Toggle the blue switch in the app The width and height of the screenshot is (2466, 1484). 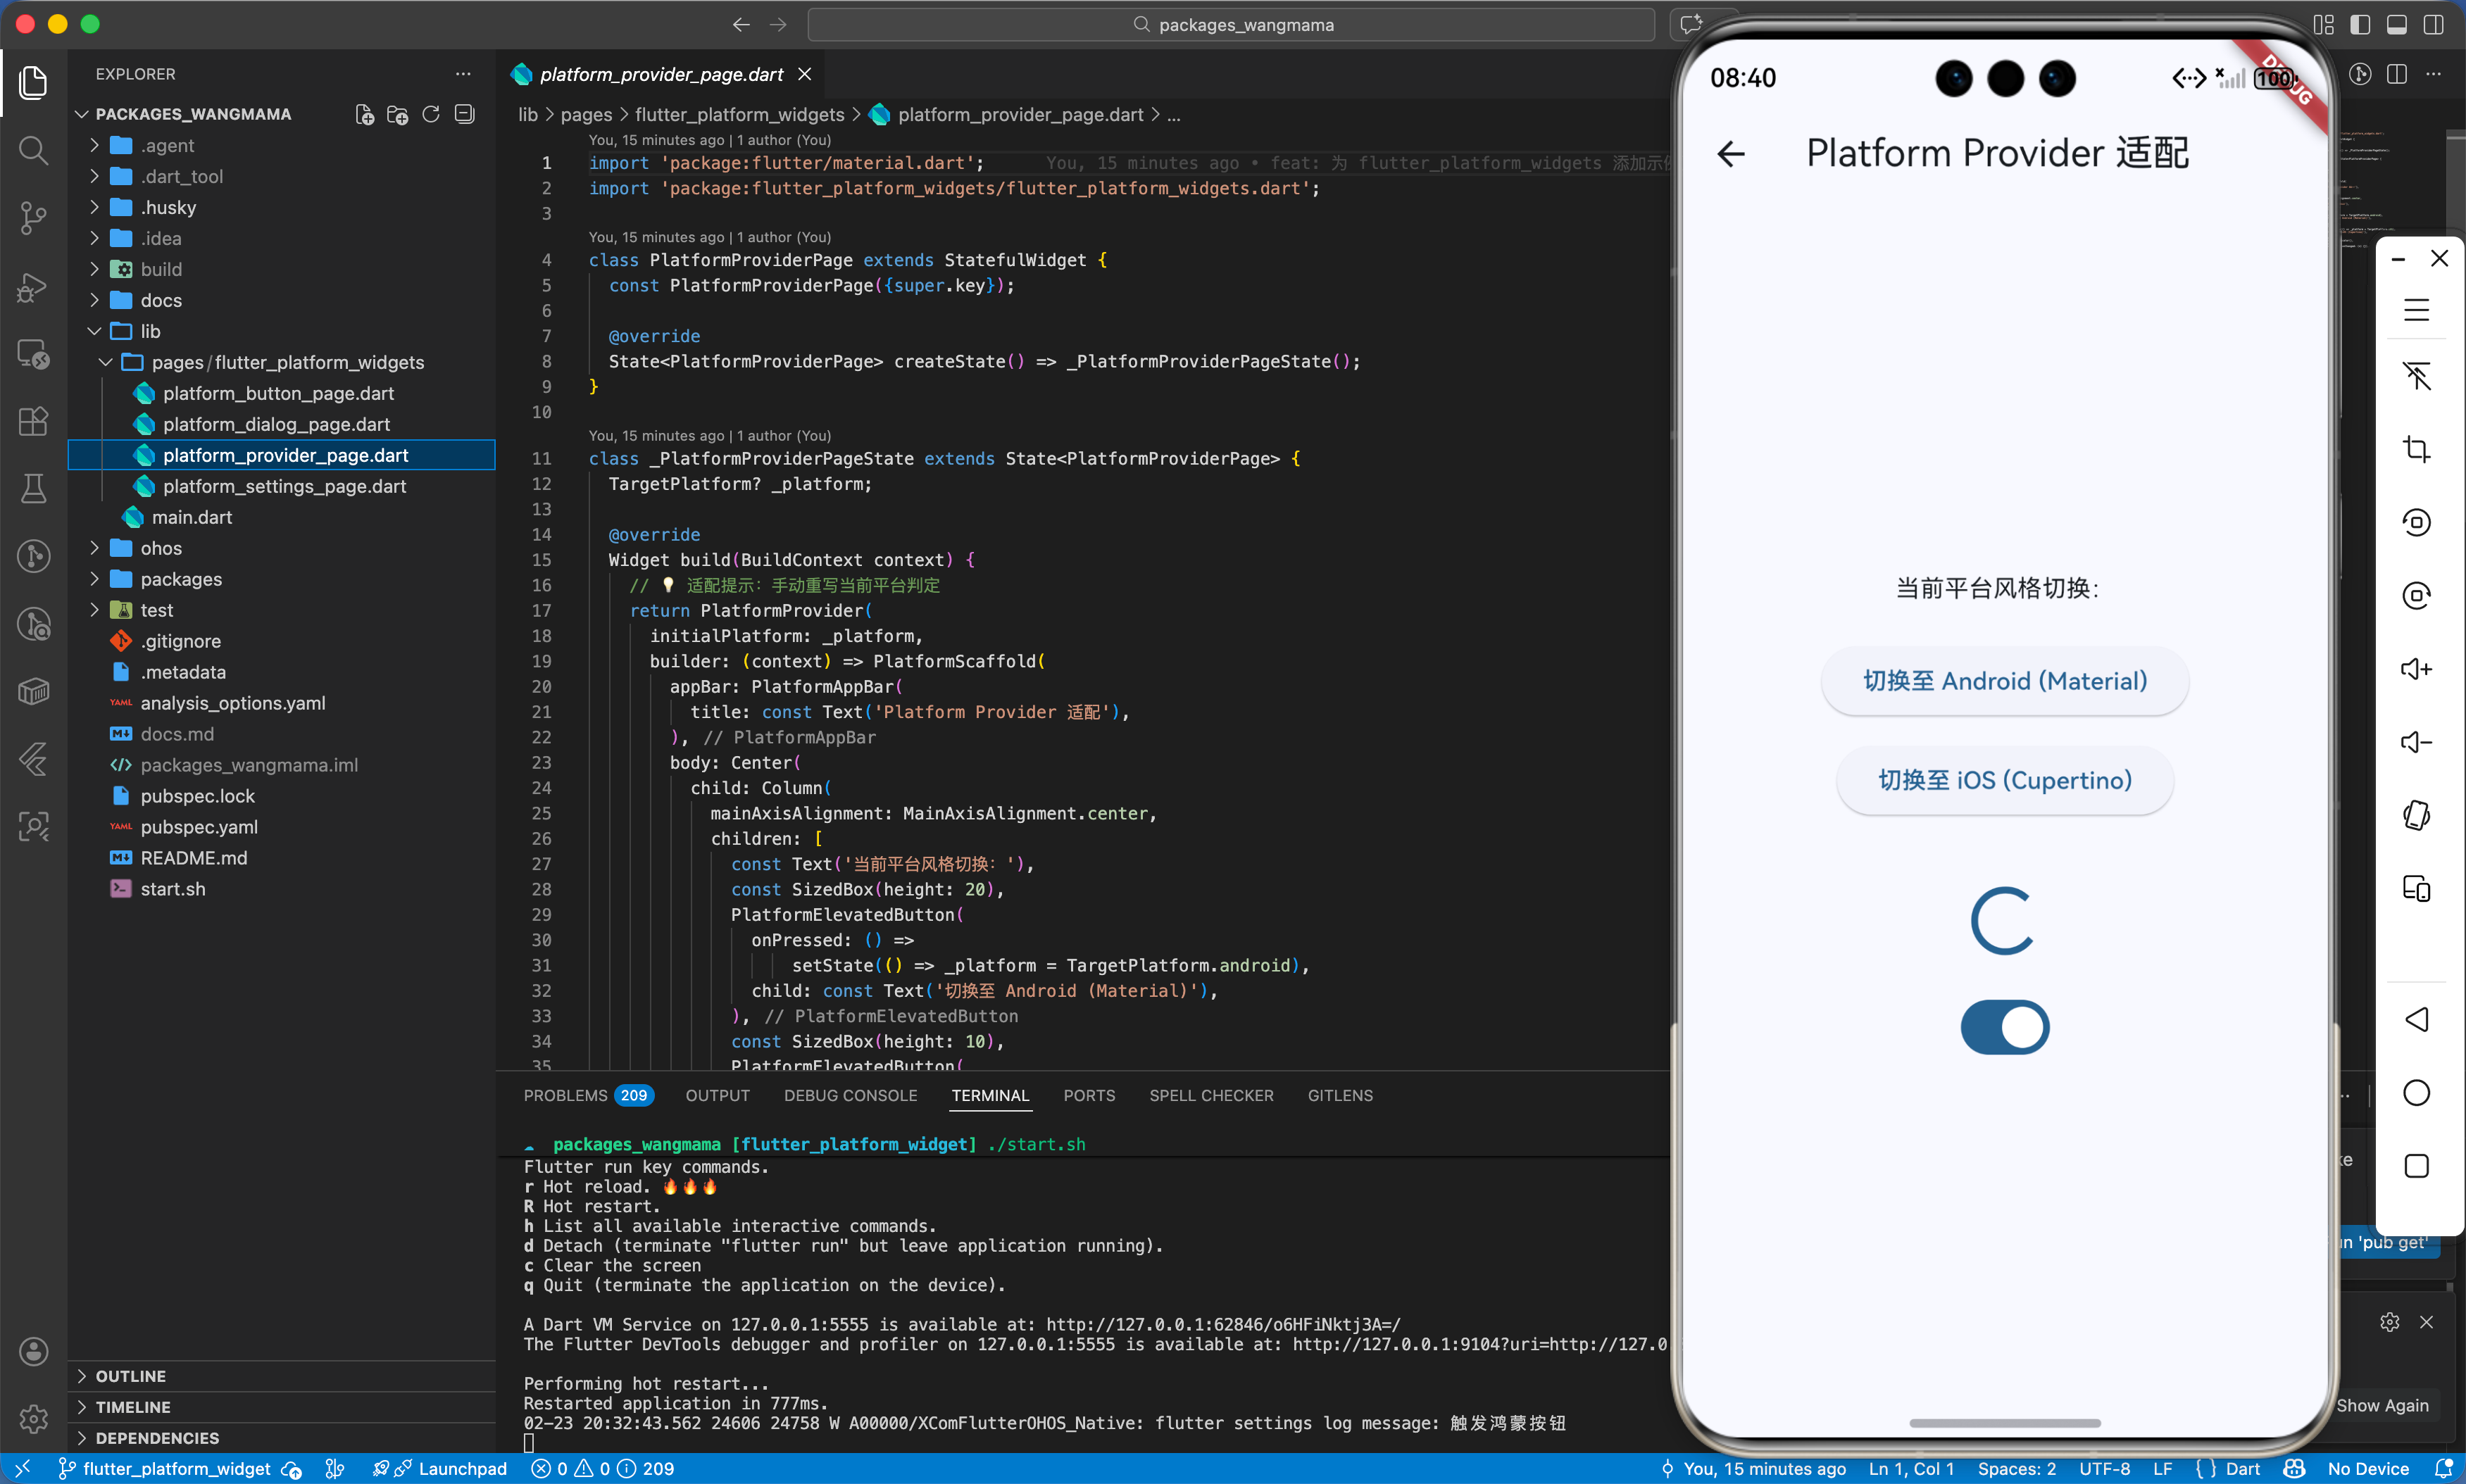tap(2004, 1027)
